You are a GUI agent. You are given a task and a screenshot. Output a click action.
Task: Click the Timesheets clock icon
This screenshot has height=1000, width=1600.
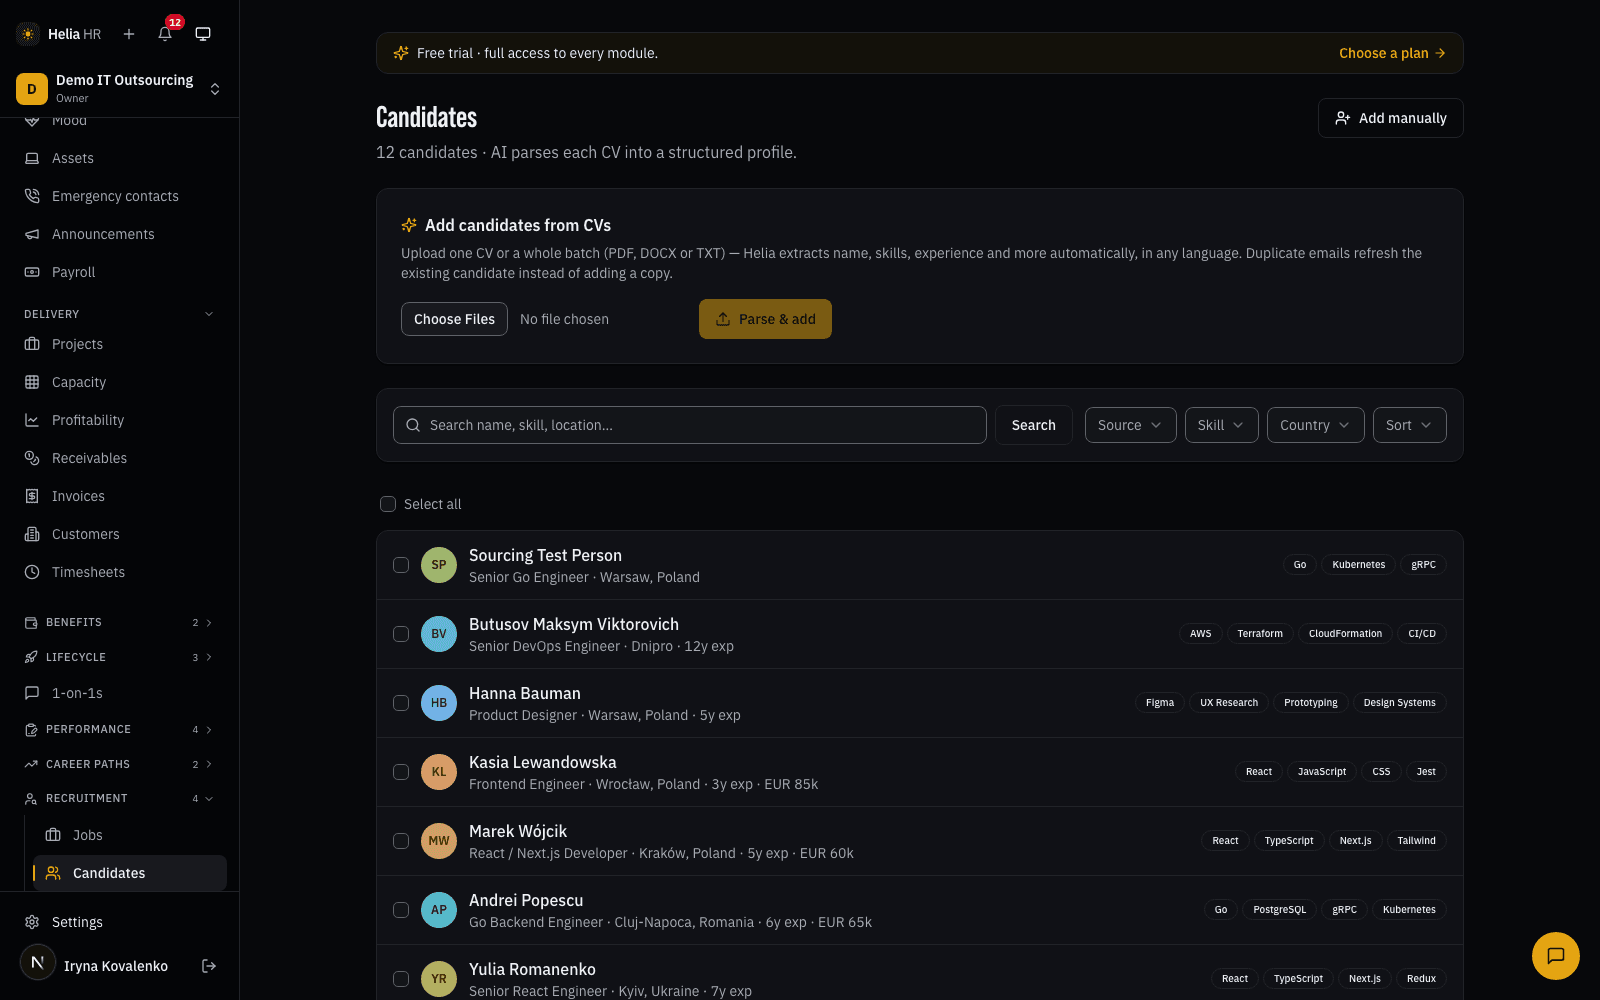[32, 572]
